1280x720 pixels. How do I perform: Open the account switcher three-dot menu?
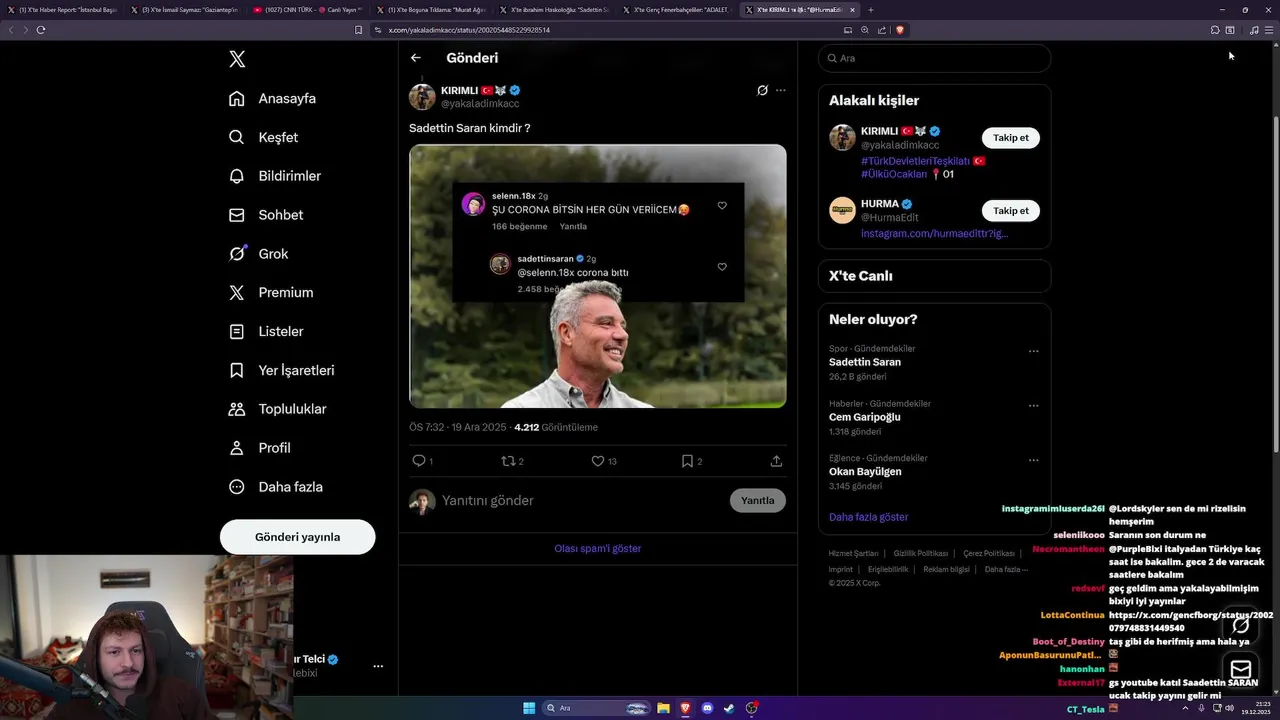point(378,666)
